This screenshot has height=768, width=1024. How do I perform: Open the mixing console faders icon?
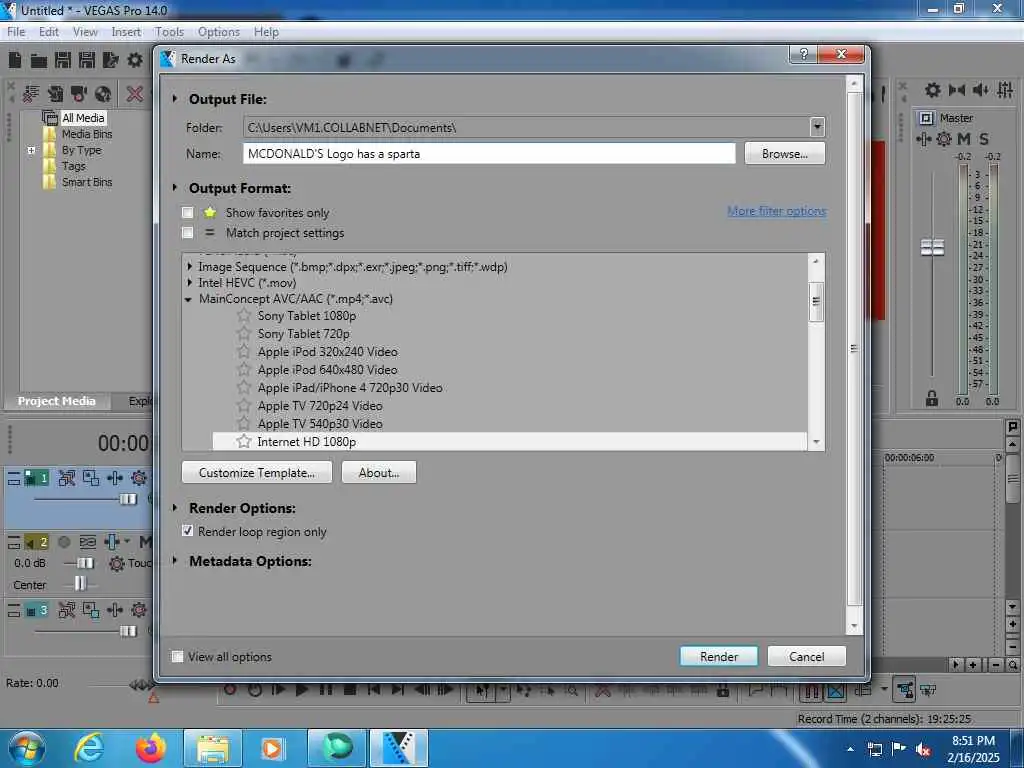point(1005,90)
